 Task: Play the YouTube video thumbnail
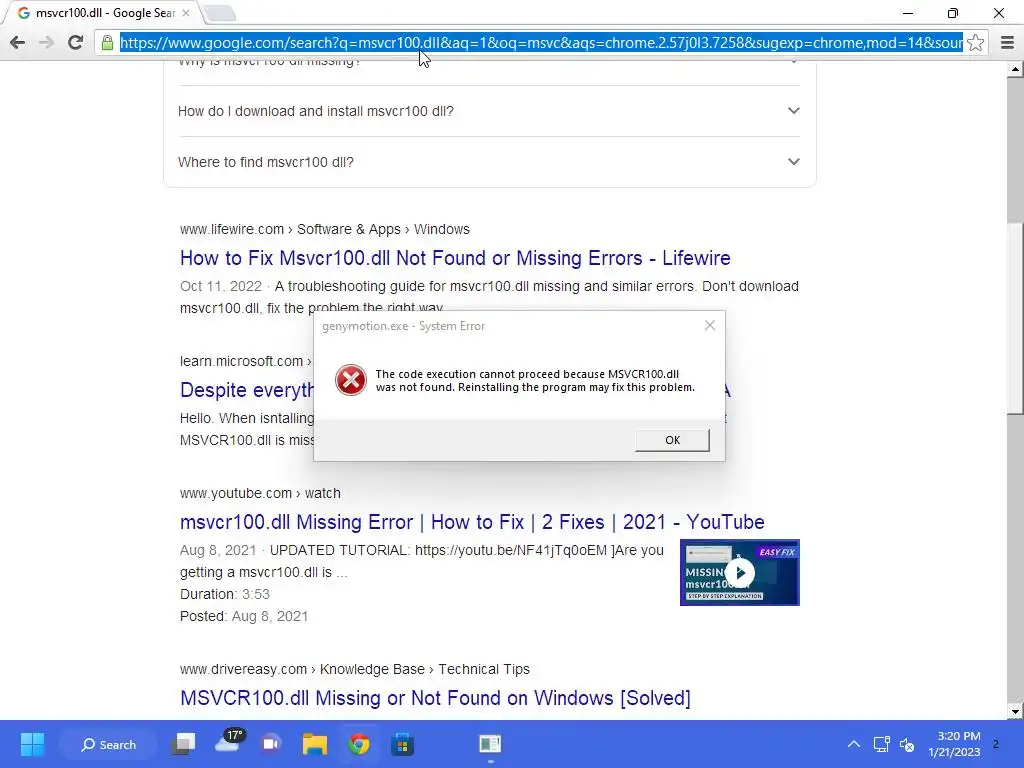pyautogui.click(x=739, y=573)
